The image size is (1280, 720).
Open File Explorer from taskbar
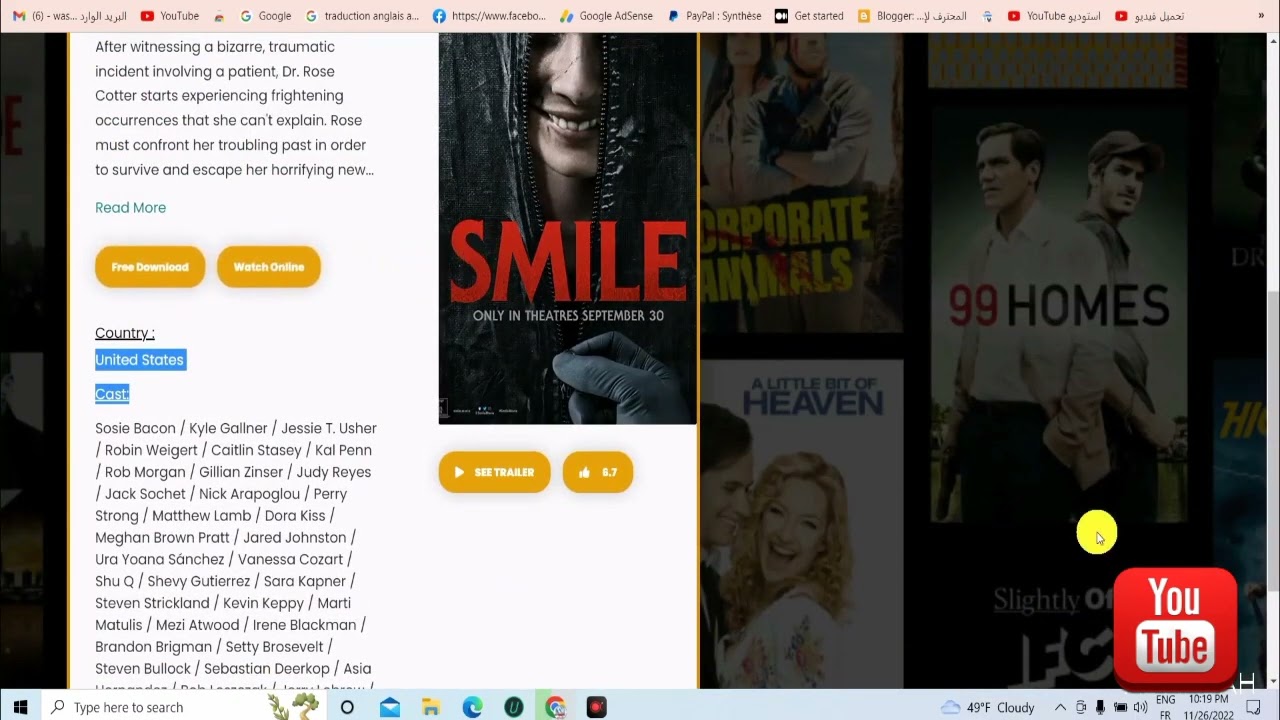(431, 707)
